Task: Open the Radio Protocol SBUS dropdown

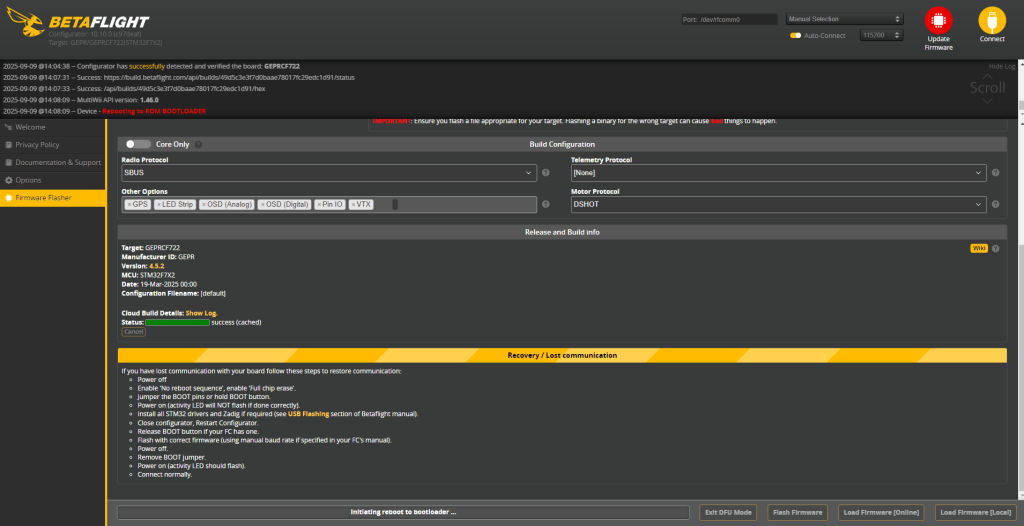Action: coord(329,173)
